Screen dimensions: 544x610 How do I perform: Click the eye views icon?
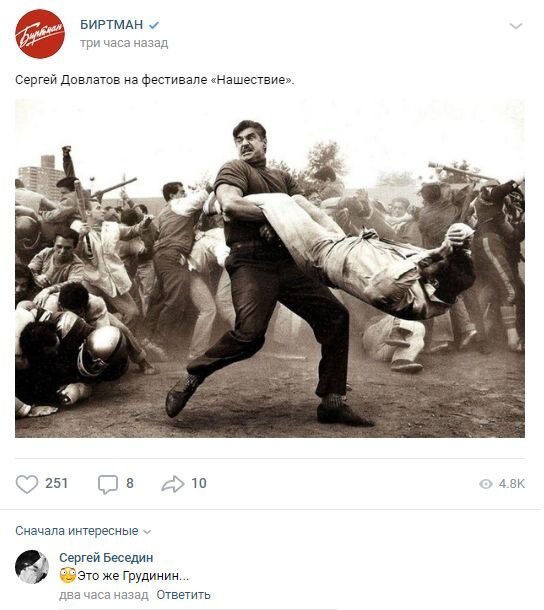[x=486, y=484]
